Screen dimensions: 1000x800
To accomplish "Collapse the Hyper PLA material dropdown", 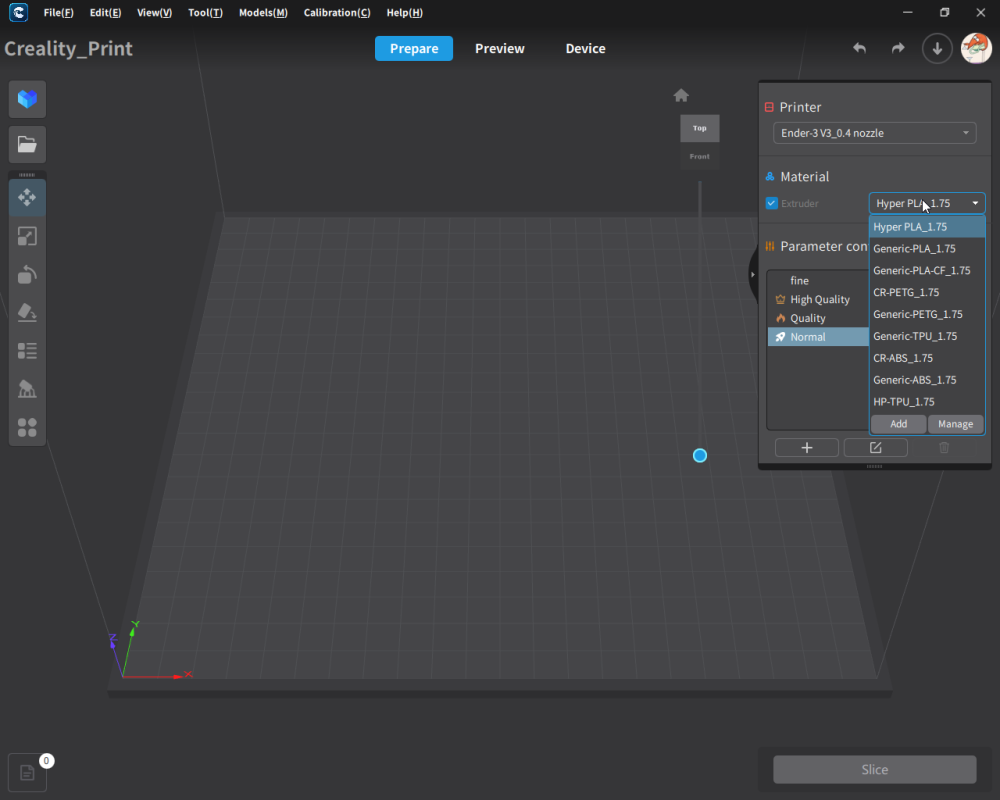I will [926, 203].
